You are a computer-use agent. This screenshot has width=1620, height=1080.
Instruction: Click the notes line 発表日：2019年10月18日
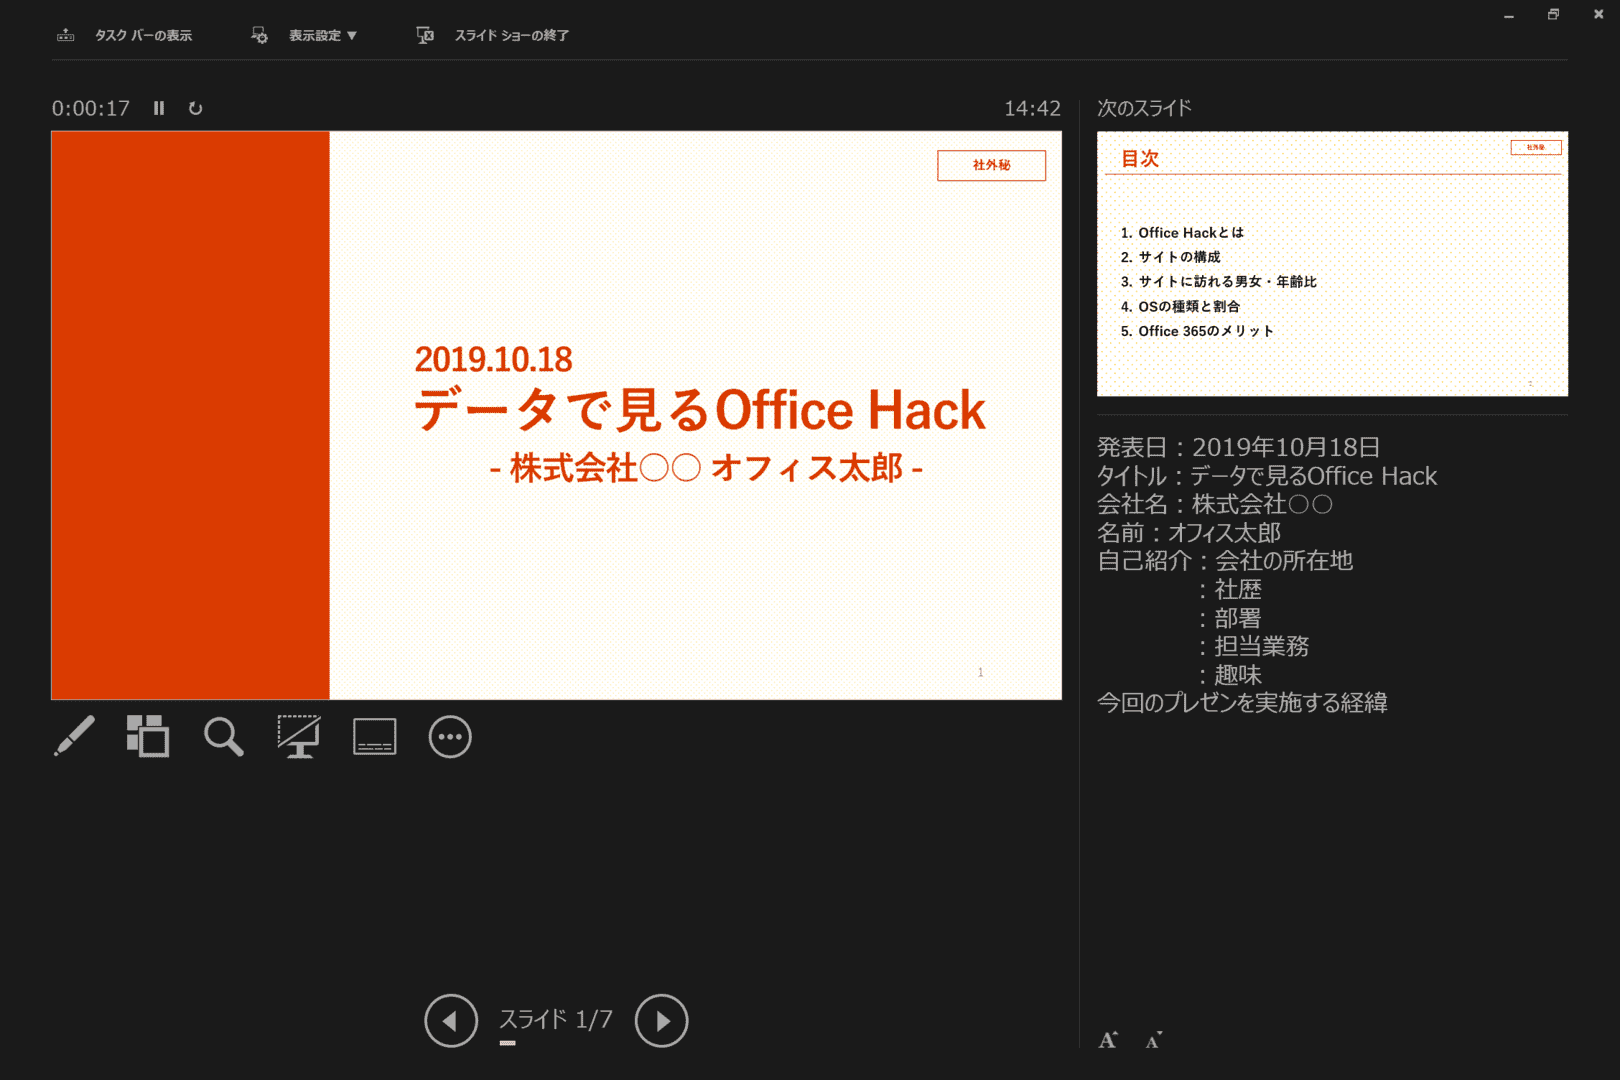(x=1239, y=447)
